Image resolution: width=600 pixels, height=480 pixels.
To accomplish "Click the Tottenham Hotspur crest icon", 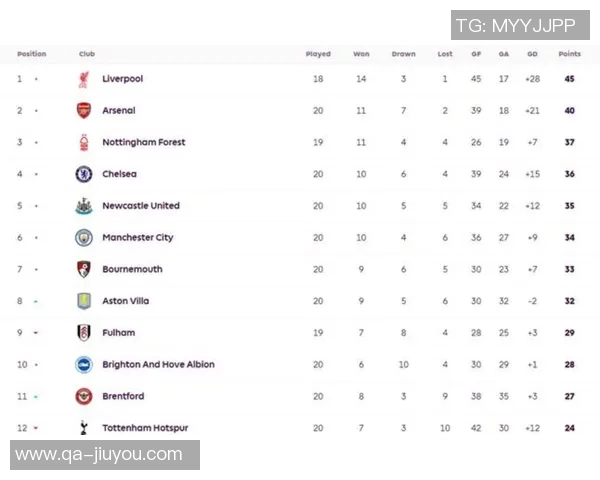I will (83, 428).
